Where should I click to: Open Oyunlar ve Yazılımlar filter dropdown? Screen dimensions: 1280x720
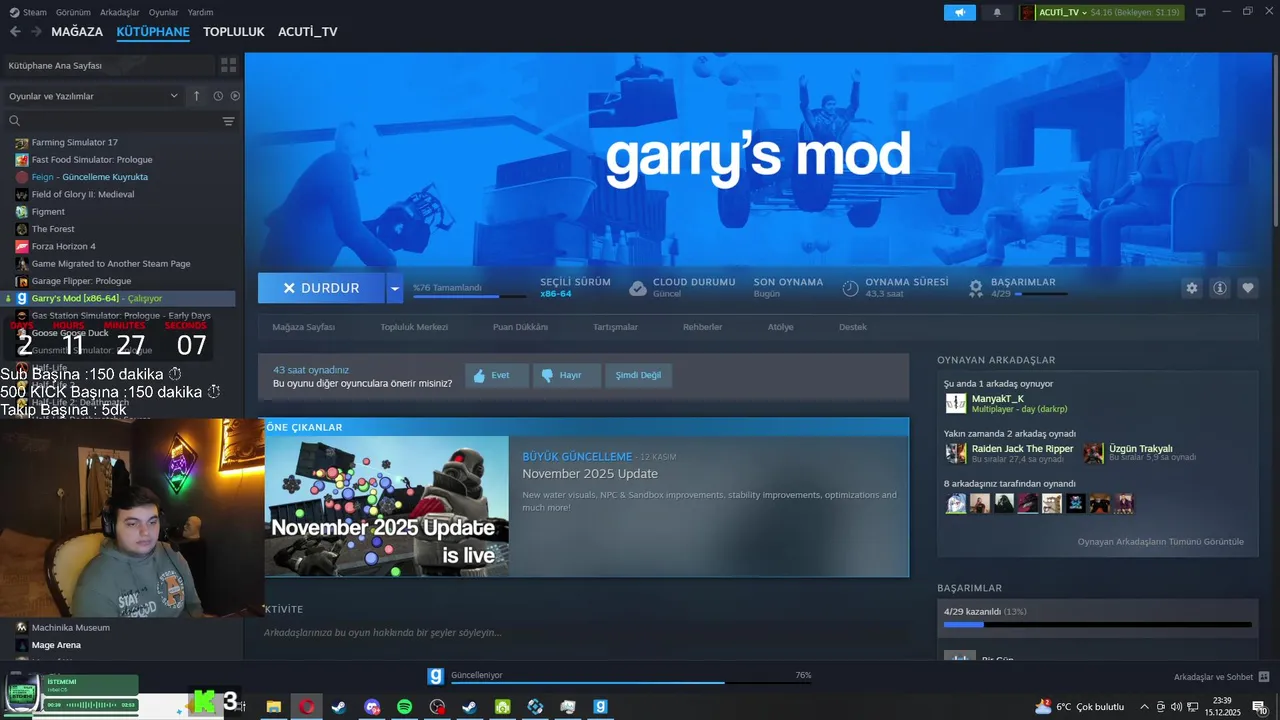click(93, 96)
